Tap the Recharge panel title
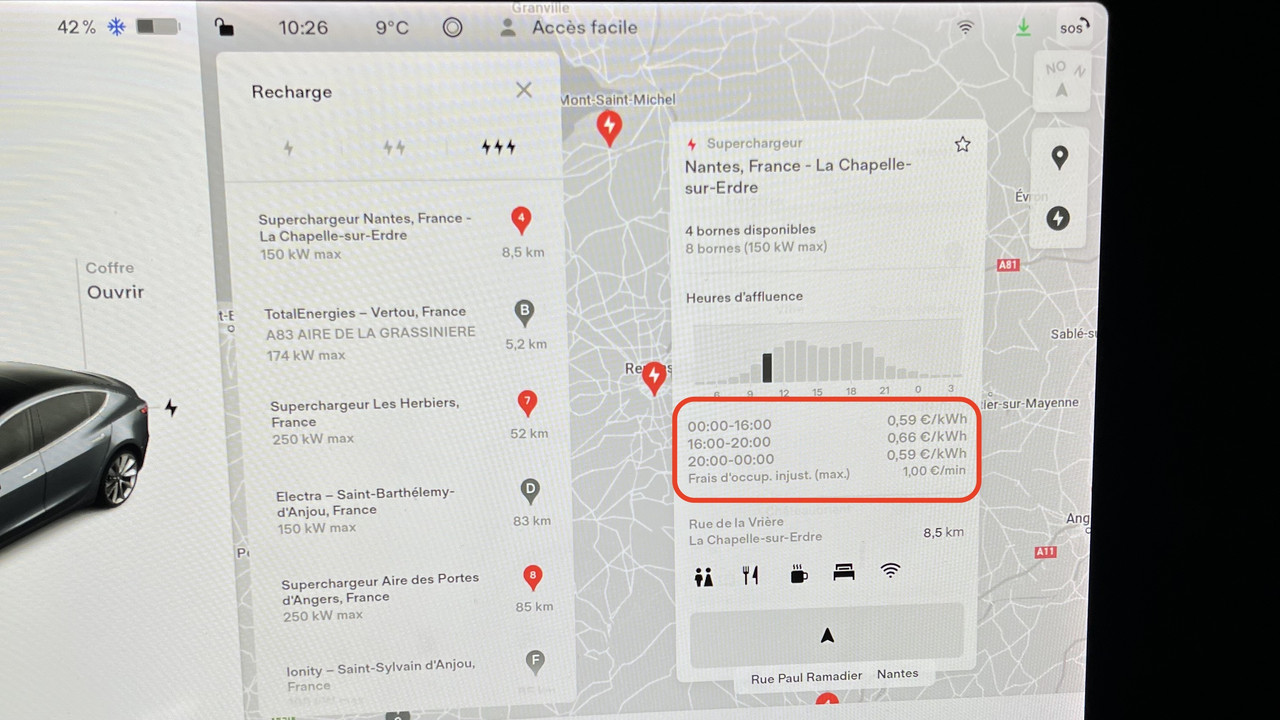 (291, 92)
